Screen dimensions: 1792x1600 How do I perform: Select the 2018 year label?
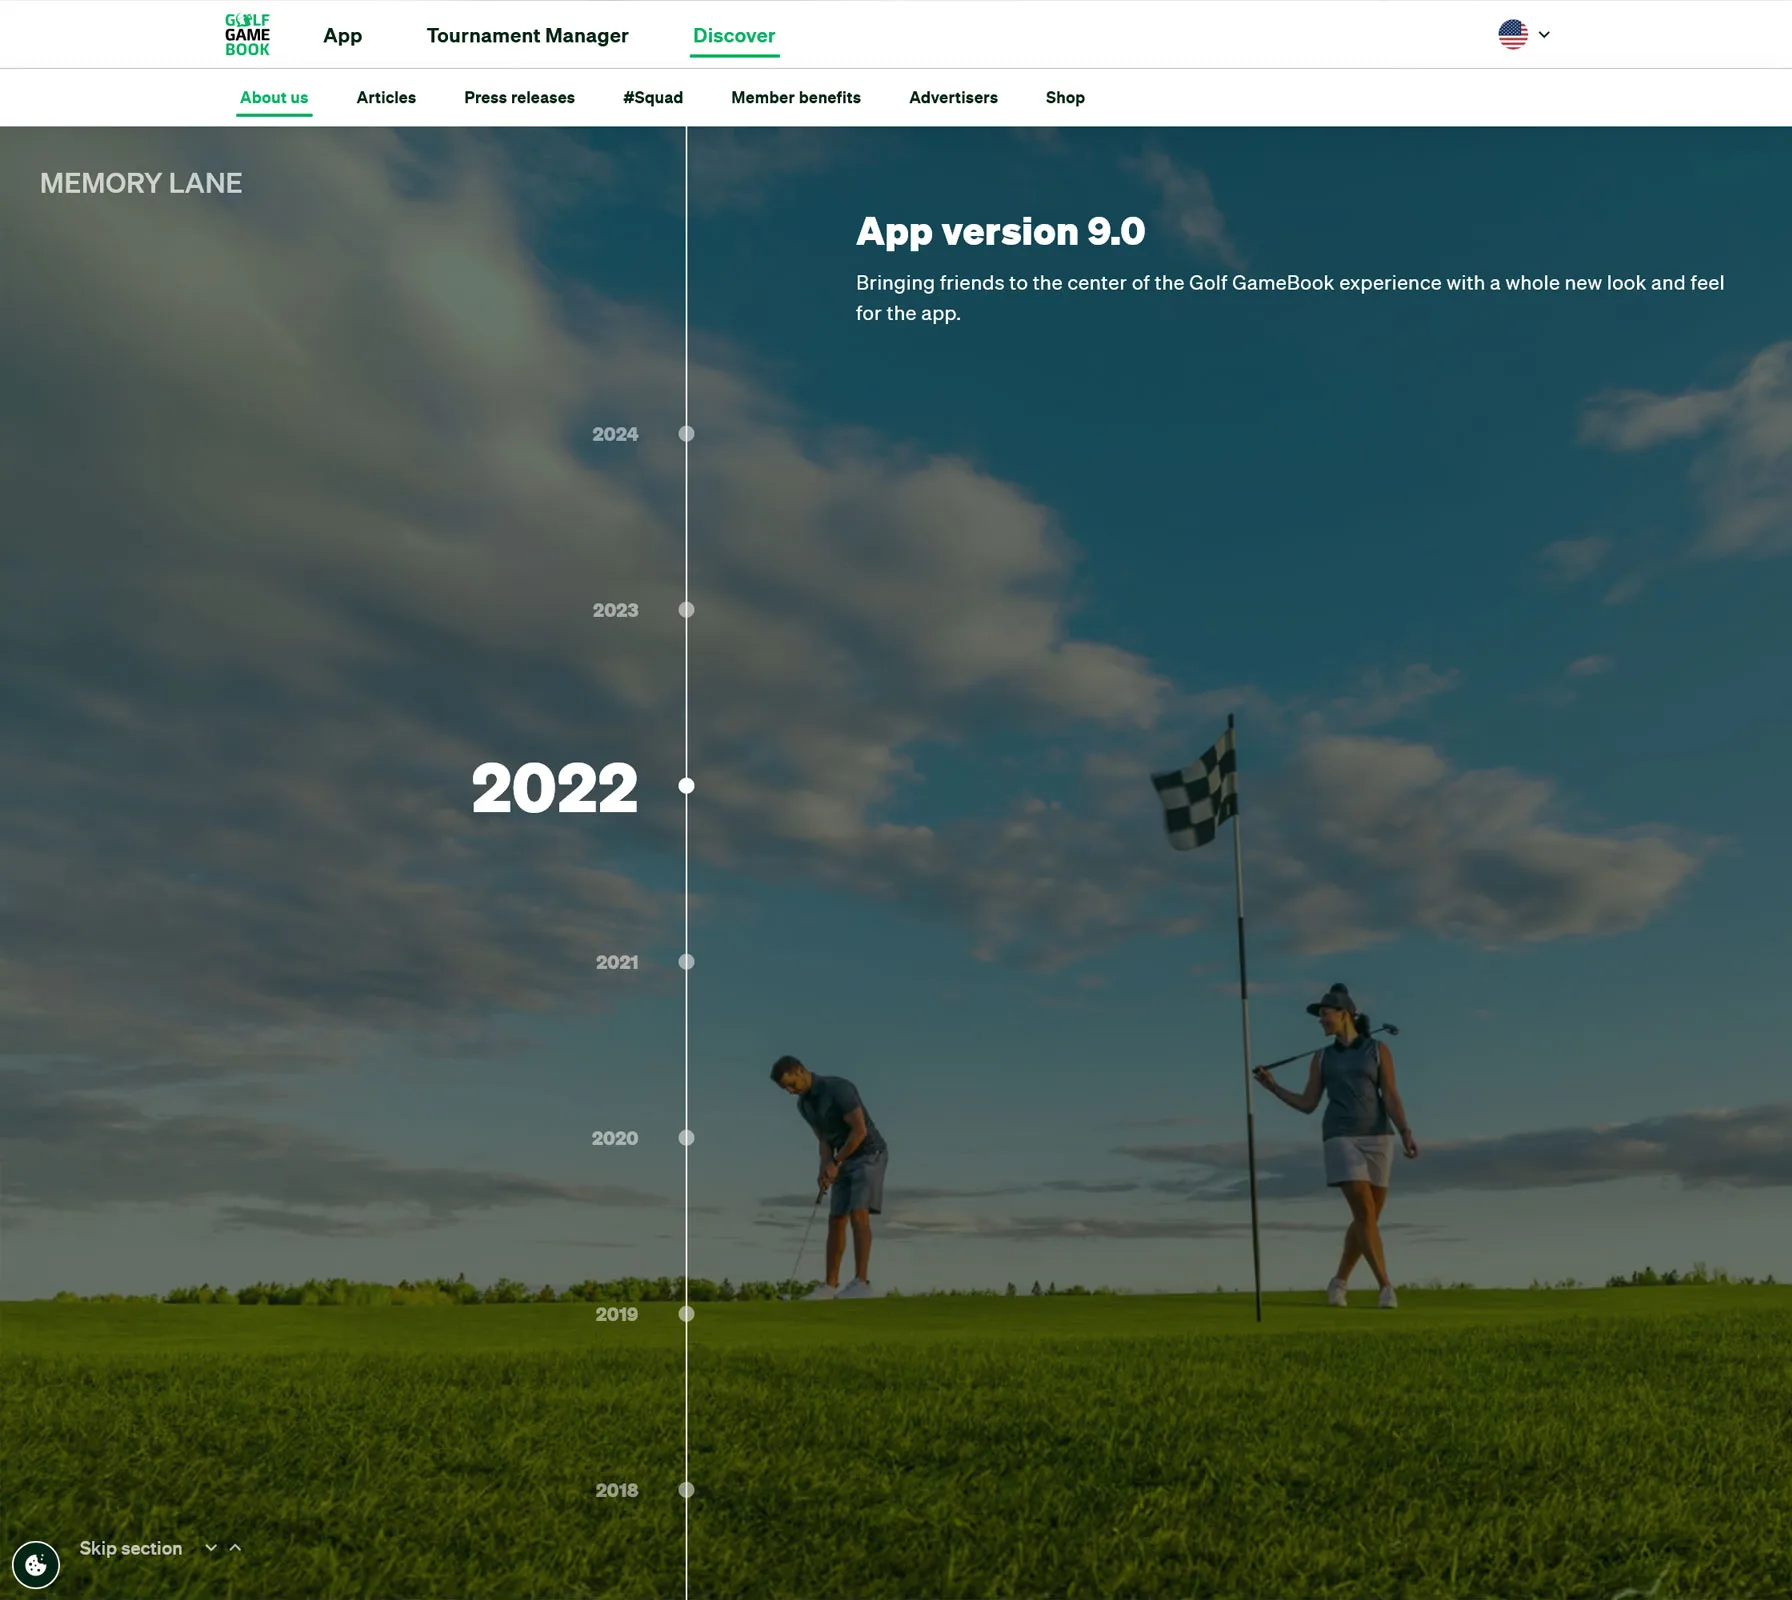point(617,1490)
